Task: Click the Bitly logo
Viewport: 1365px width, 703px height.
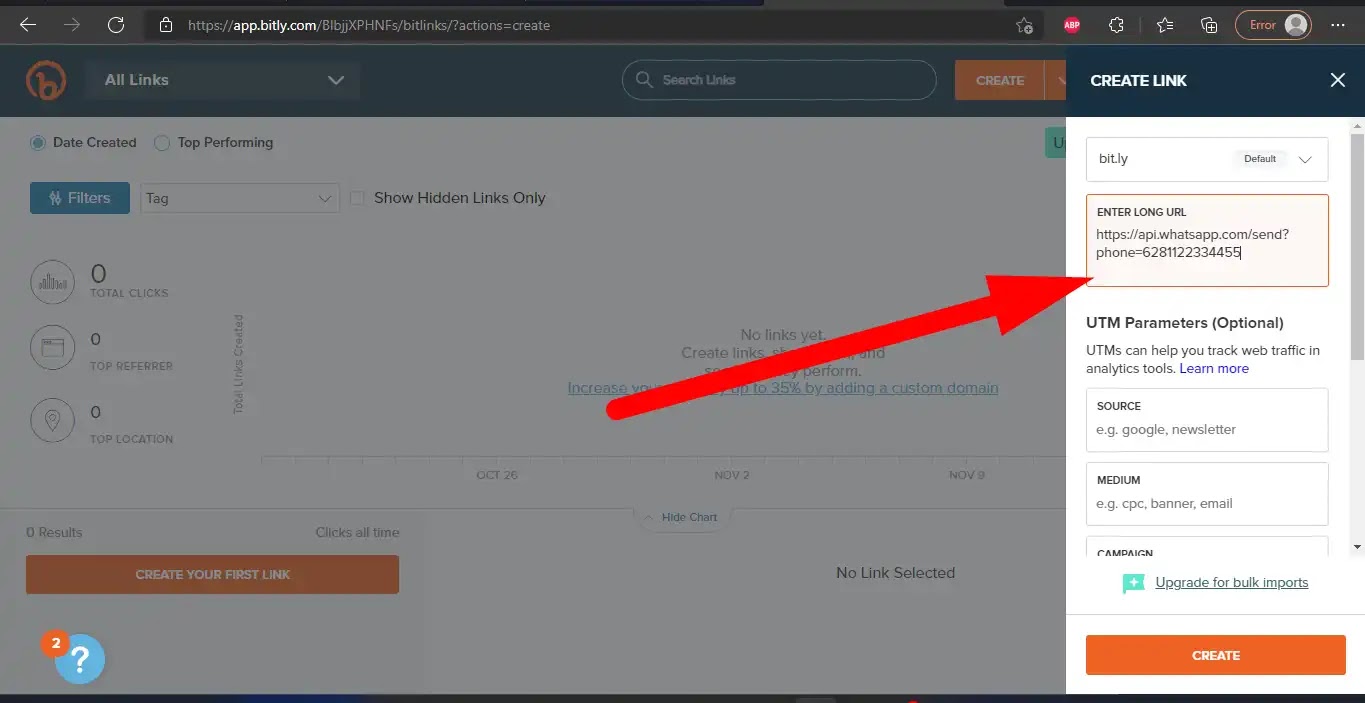Action: pos(46,80)
